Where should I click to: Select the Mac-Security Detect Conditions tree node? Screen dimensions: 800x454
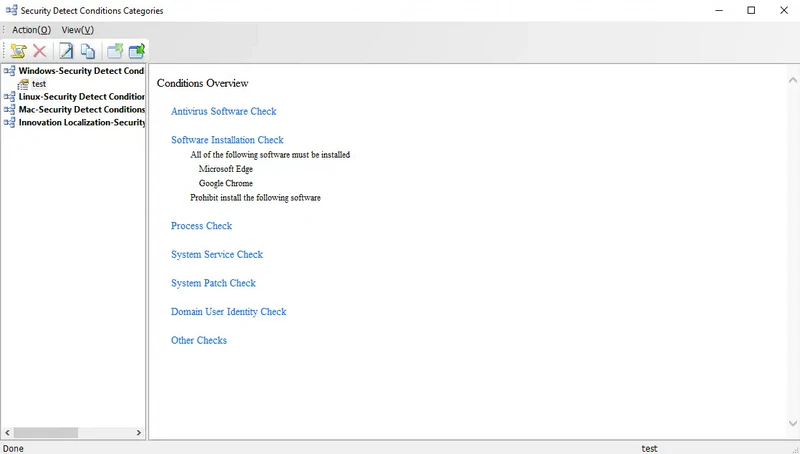point(82,109)
